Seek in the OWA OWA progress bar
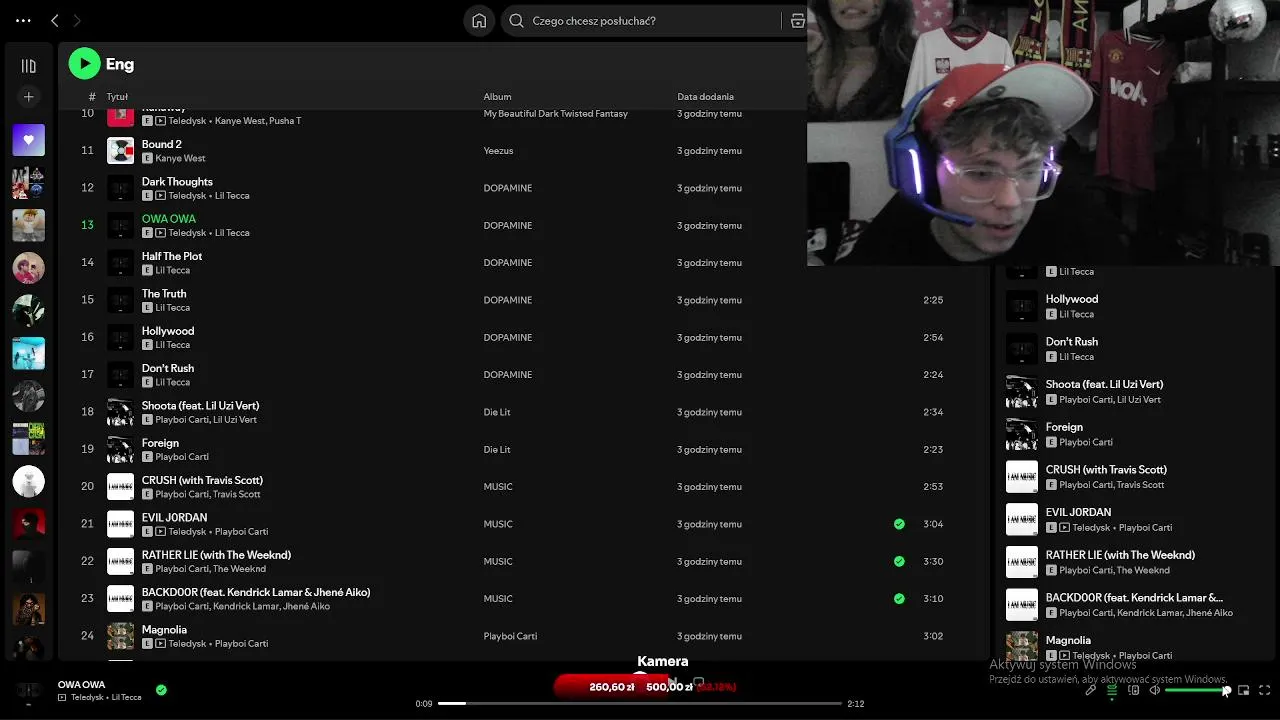Viewport: 1280px width, 720px height. 640,703
